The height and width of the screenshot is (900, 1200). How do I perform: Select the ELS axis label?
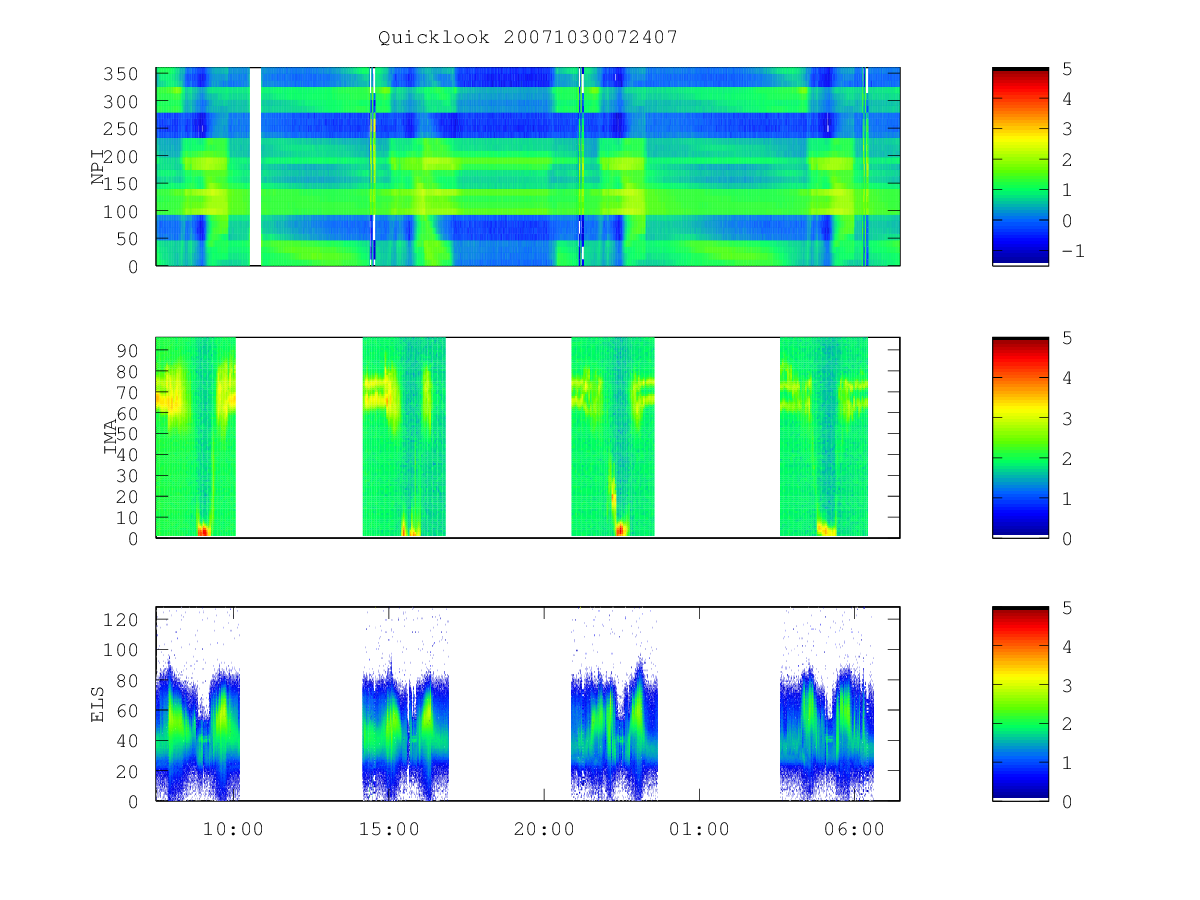tap(99, 703)
